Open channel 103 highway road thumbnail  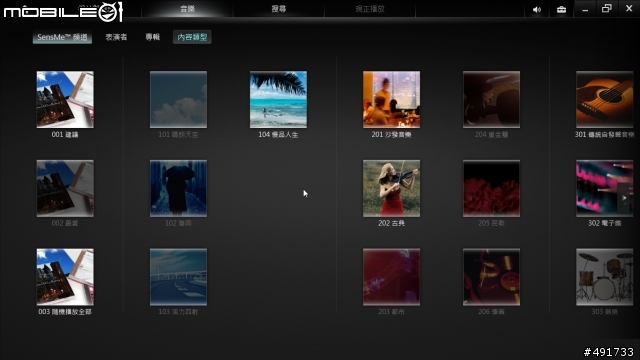pyautogui.click(x=178, y=277)
